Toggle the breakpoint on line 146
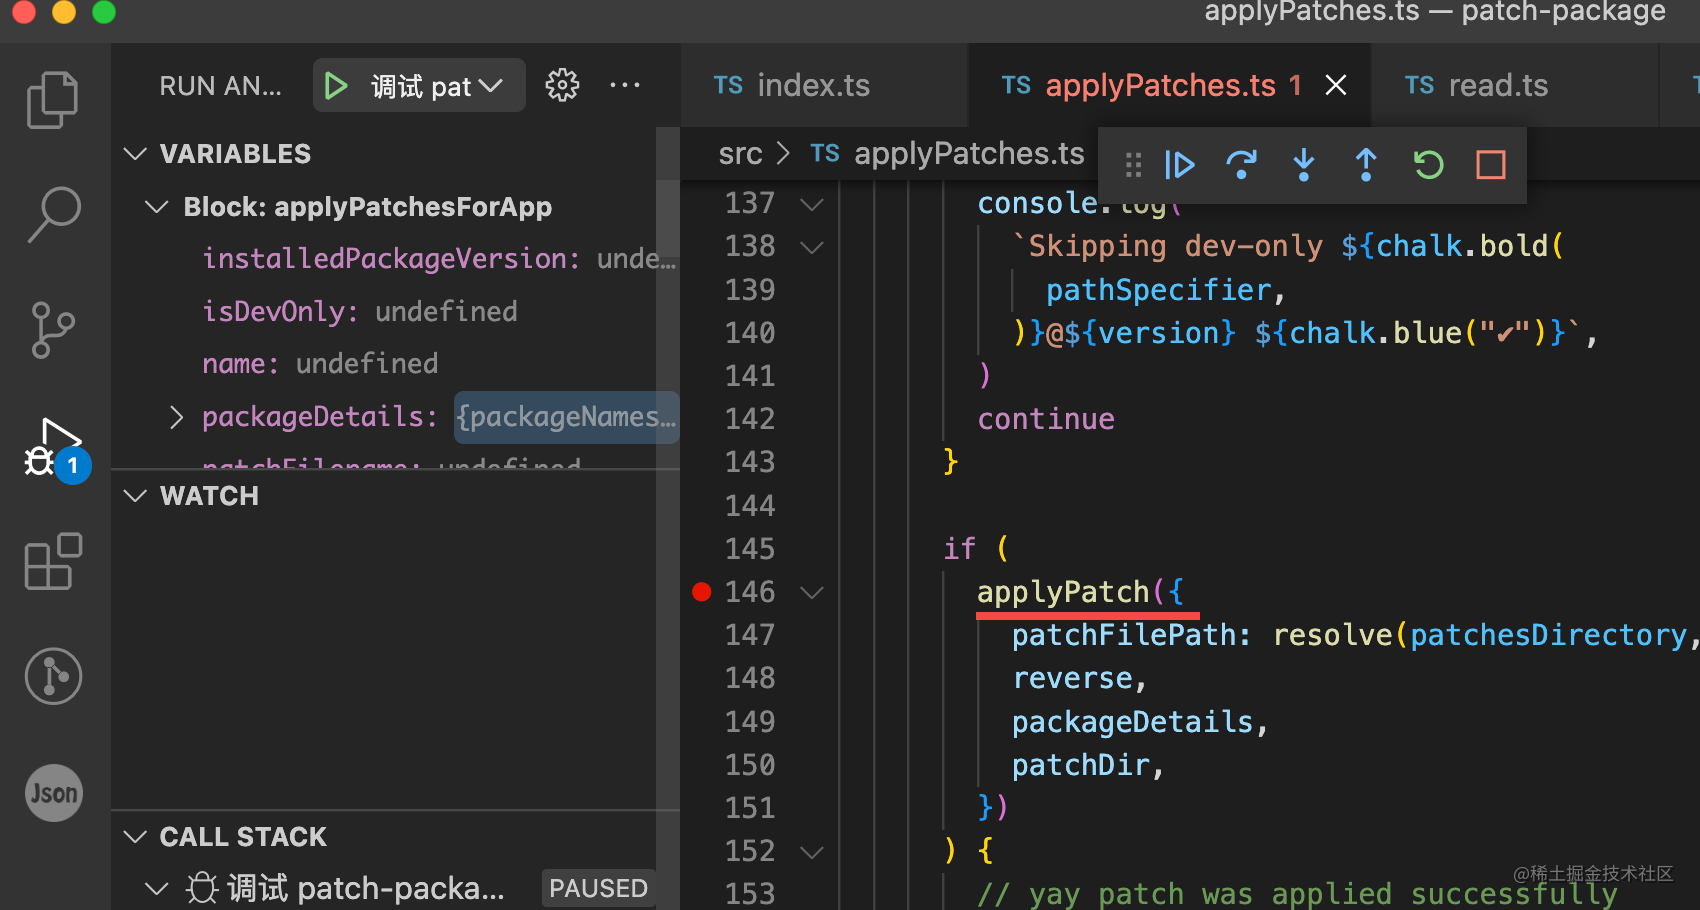 point(702,592)
